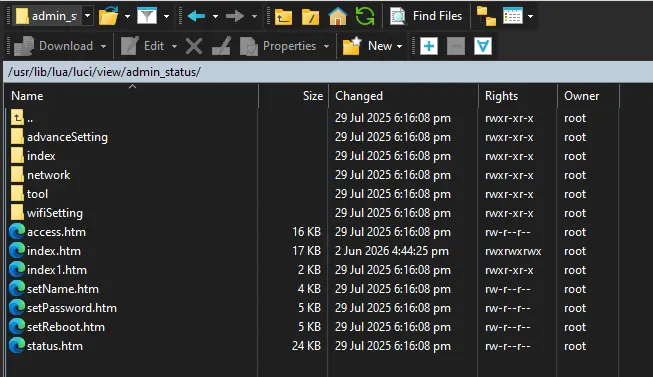Image resolution: width=653 pixels, height=377 pixels.
Task: Select the setPassword.htm file
Action: pos(72,308)
